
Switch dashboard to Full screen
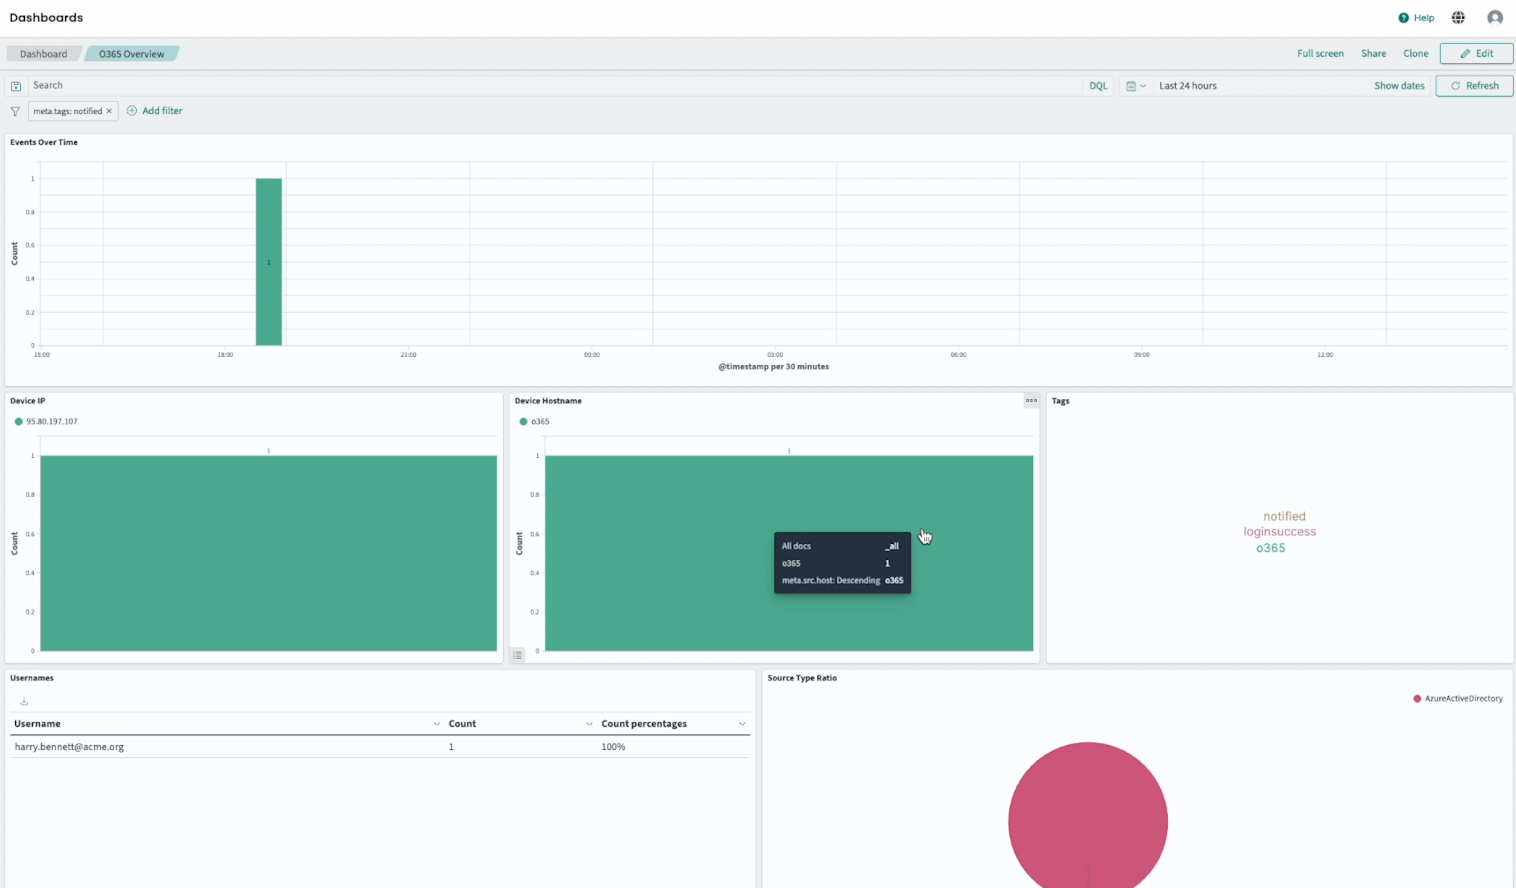pos(1320,54)
